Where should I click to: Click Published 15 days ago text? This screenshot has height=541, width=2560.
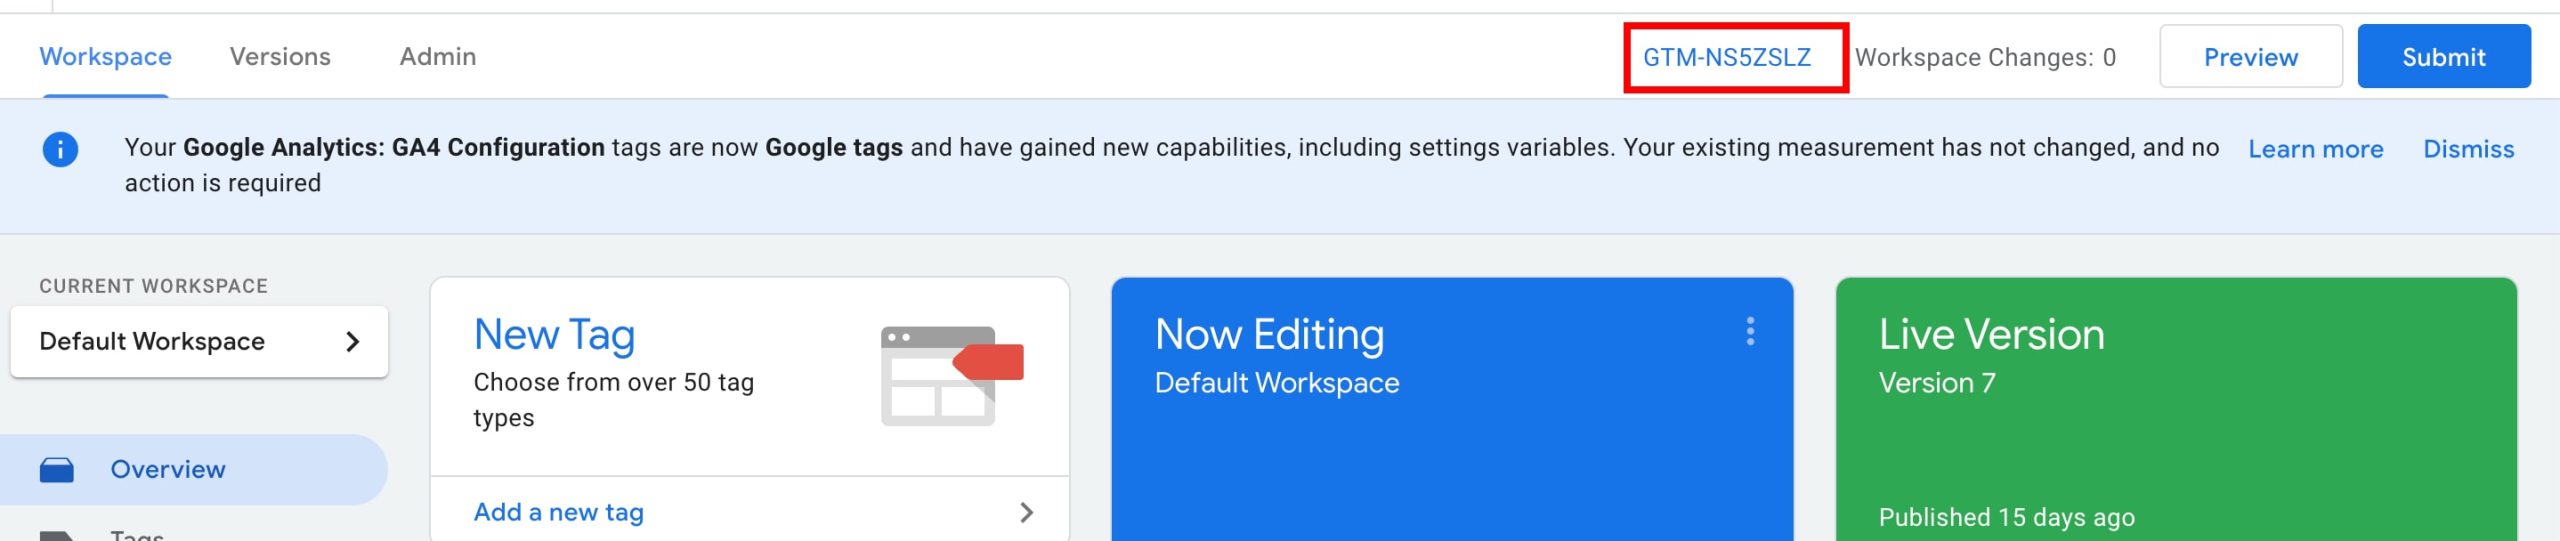pyautogui.click(x=2006, y=517)
